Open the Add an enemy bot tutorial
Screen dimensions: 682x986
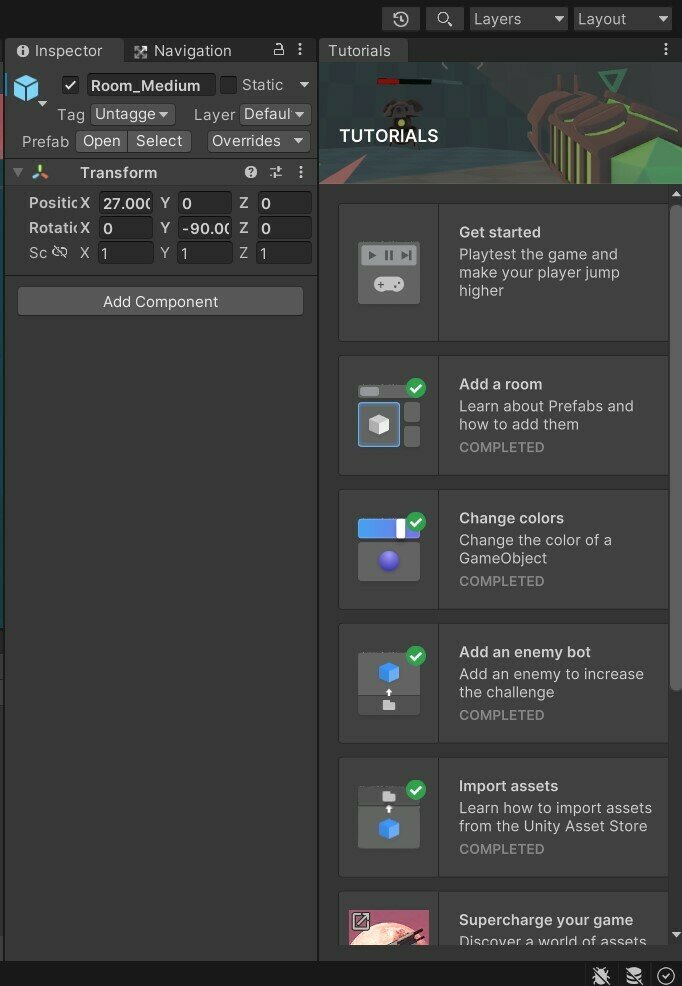point(503,683)
